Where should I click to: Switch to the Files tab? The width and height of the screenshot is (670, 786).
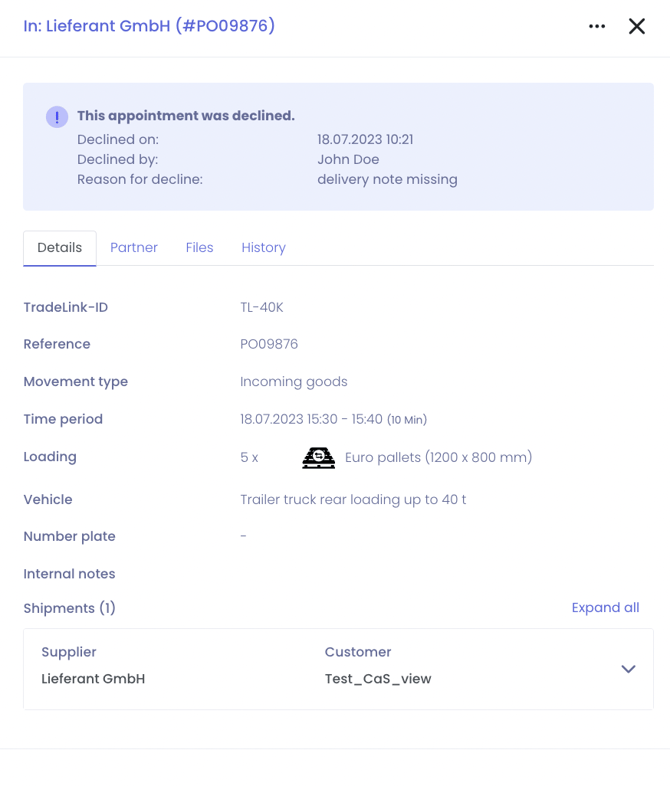[x=200, y=248]
